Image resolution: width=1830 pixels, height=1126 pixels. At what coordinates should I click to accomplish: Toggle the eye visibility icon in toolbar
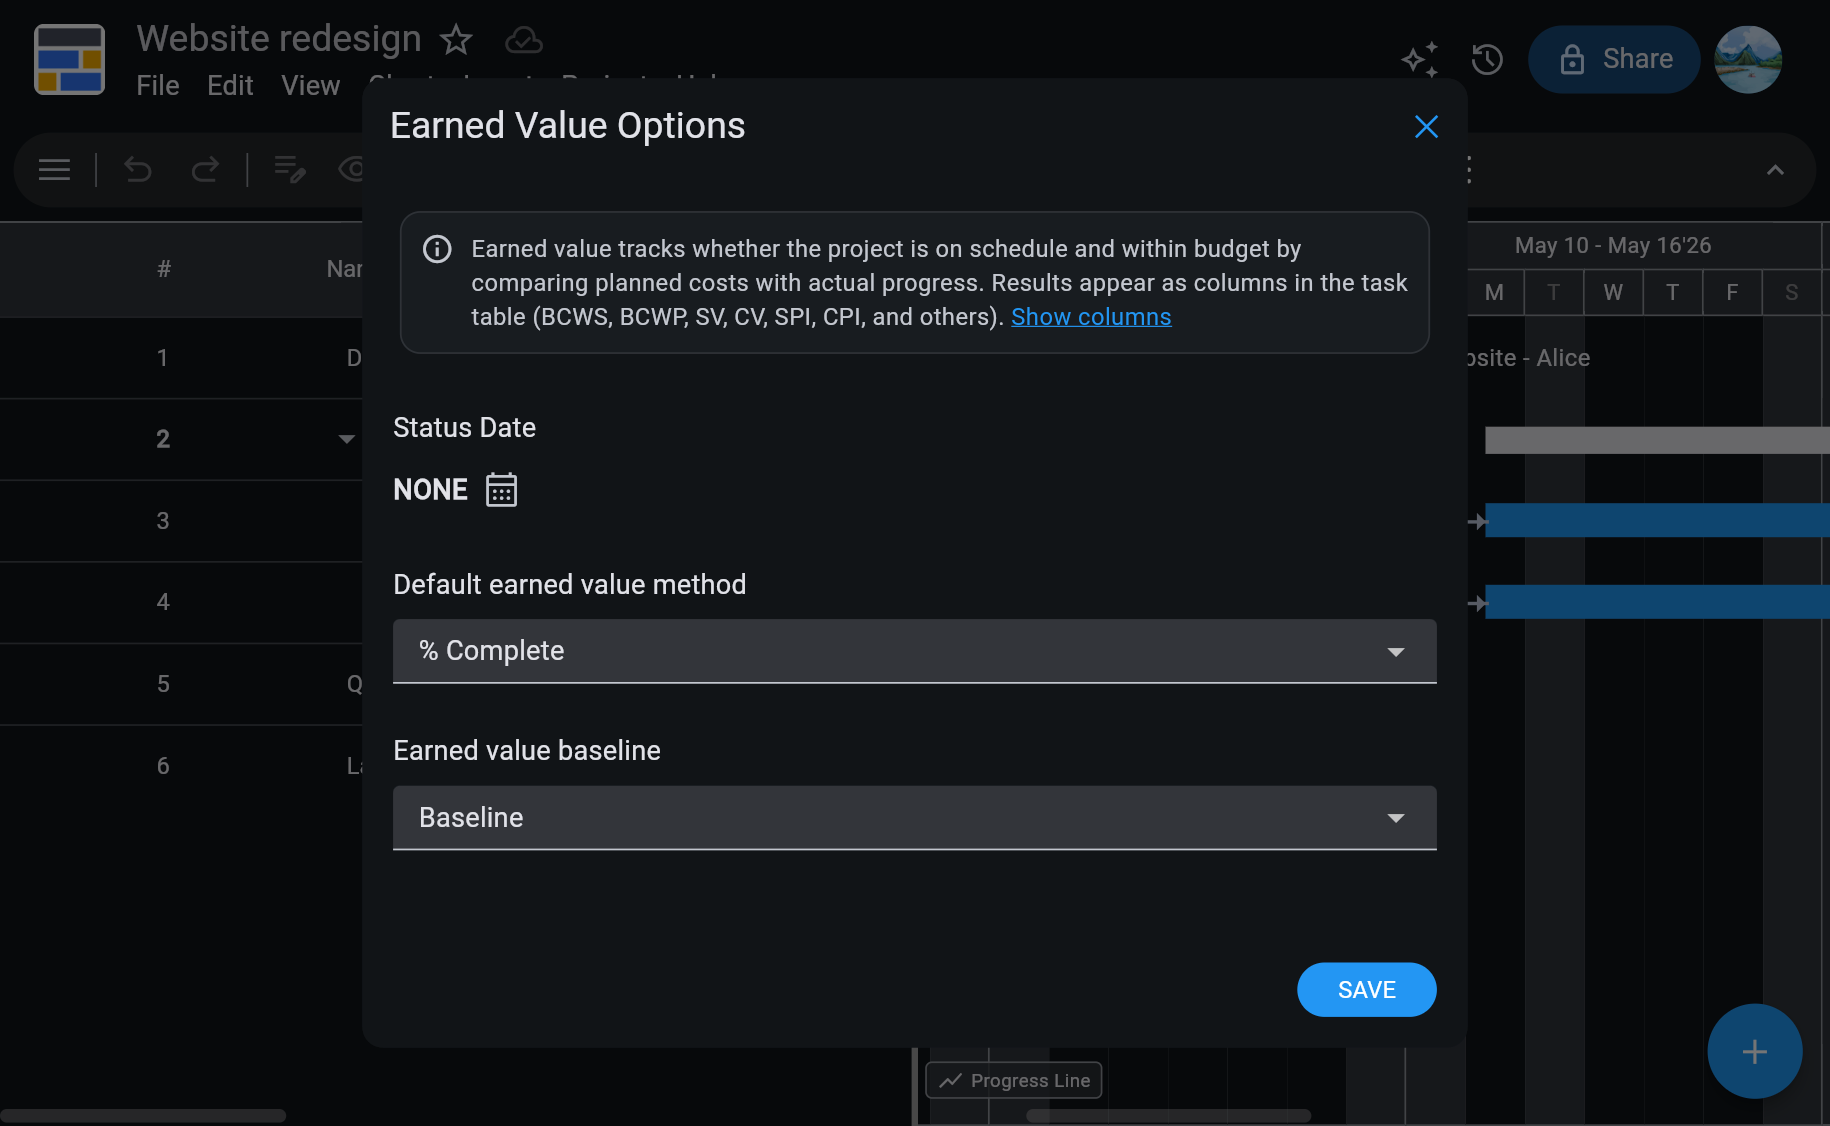pyautogui.click(x=352, y=169)
